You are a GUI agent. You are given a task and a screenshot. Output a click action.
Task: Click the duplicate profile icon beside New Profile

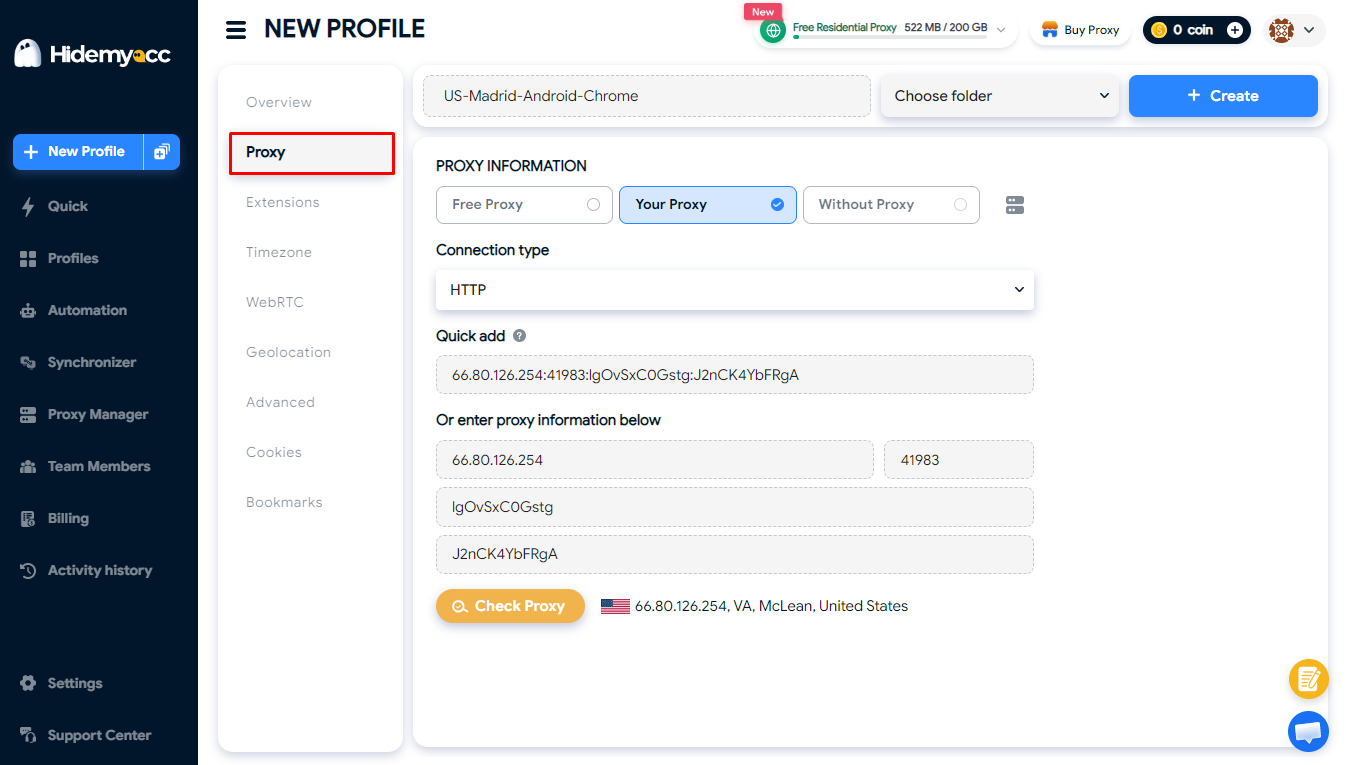point(162,152)
